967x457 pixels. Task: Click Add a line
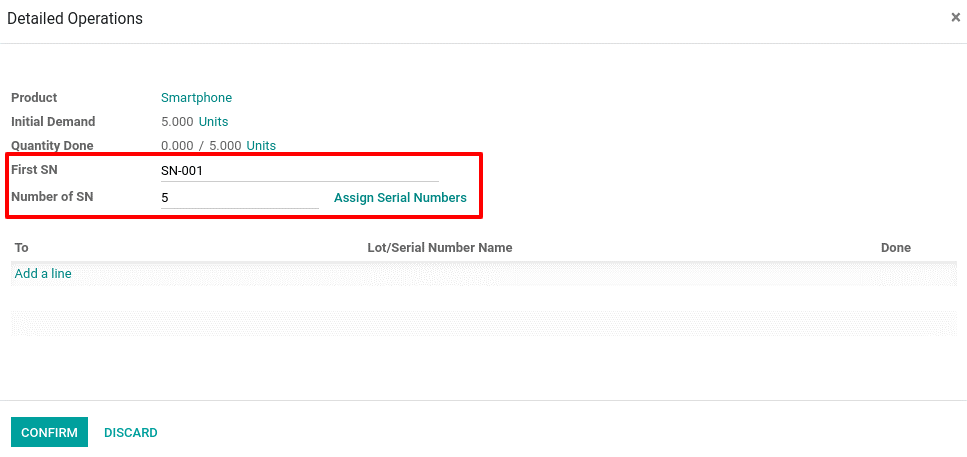[43, 273]
